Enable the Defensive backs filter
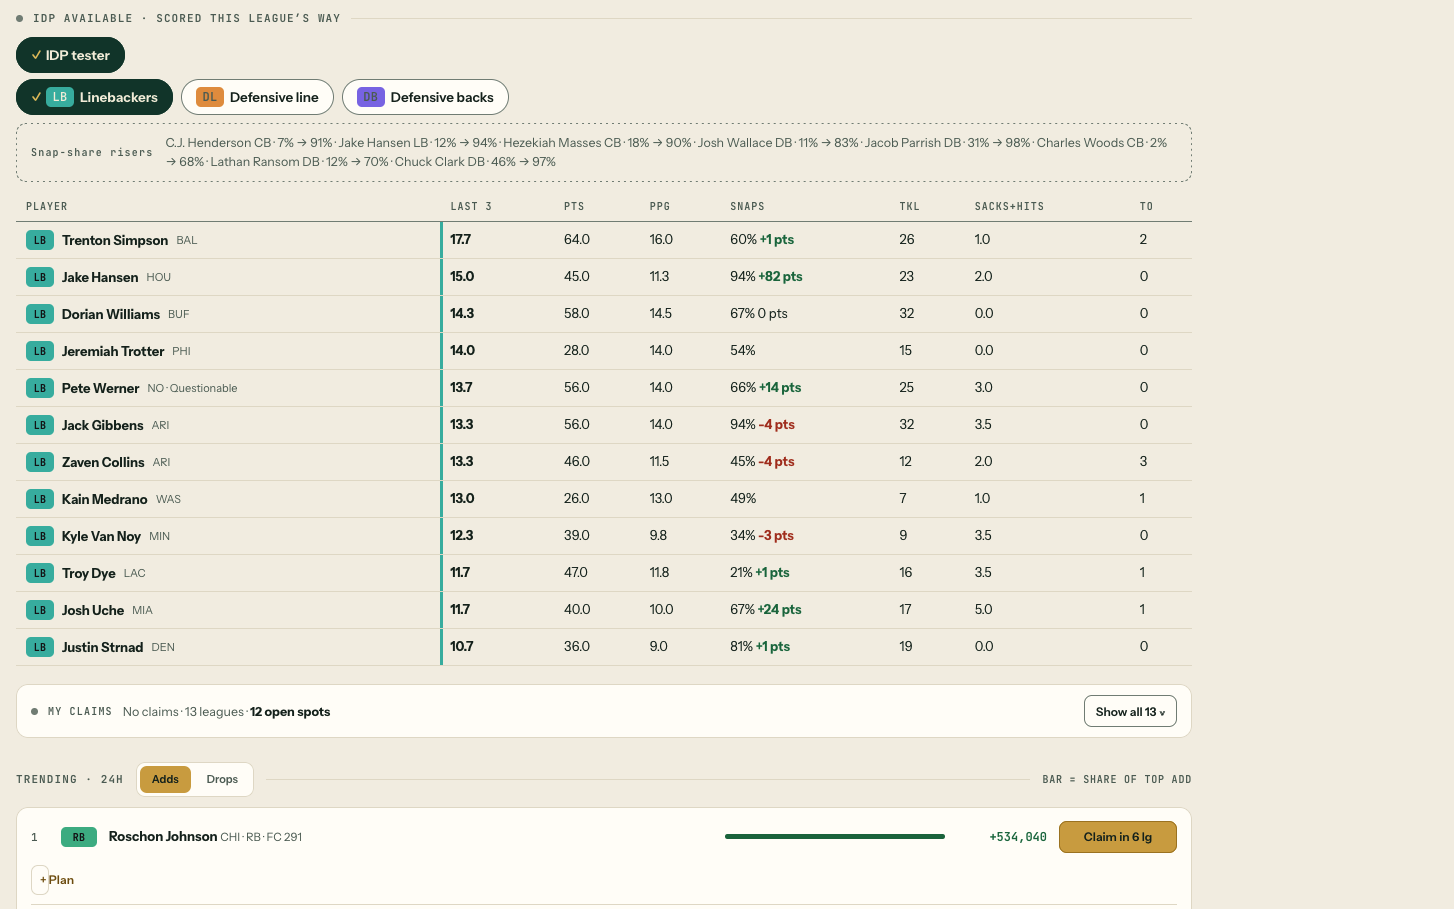1454x909 pixels. [425, 97]
